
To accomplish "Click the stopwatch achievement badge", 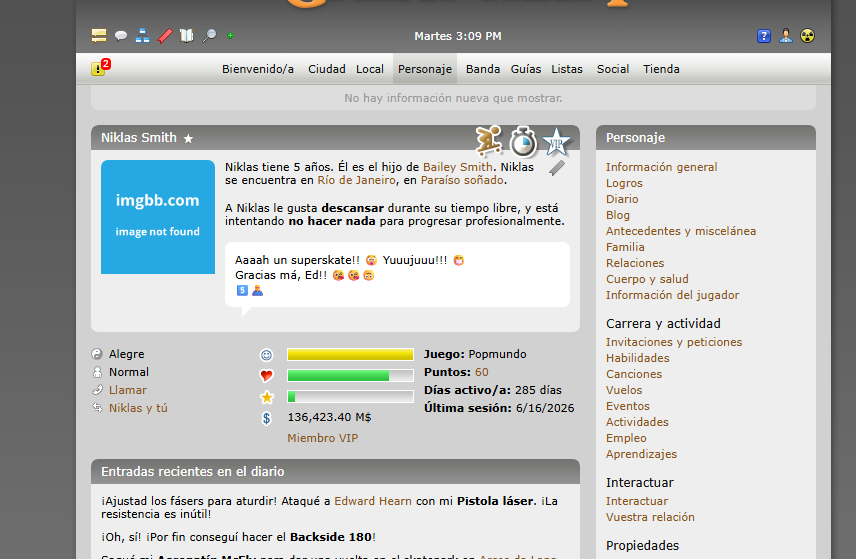I will (522, 142).
